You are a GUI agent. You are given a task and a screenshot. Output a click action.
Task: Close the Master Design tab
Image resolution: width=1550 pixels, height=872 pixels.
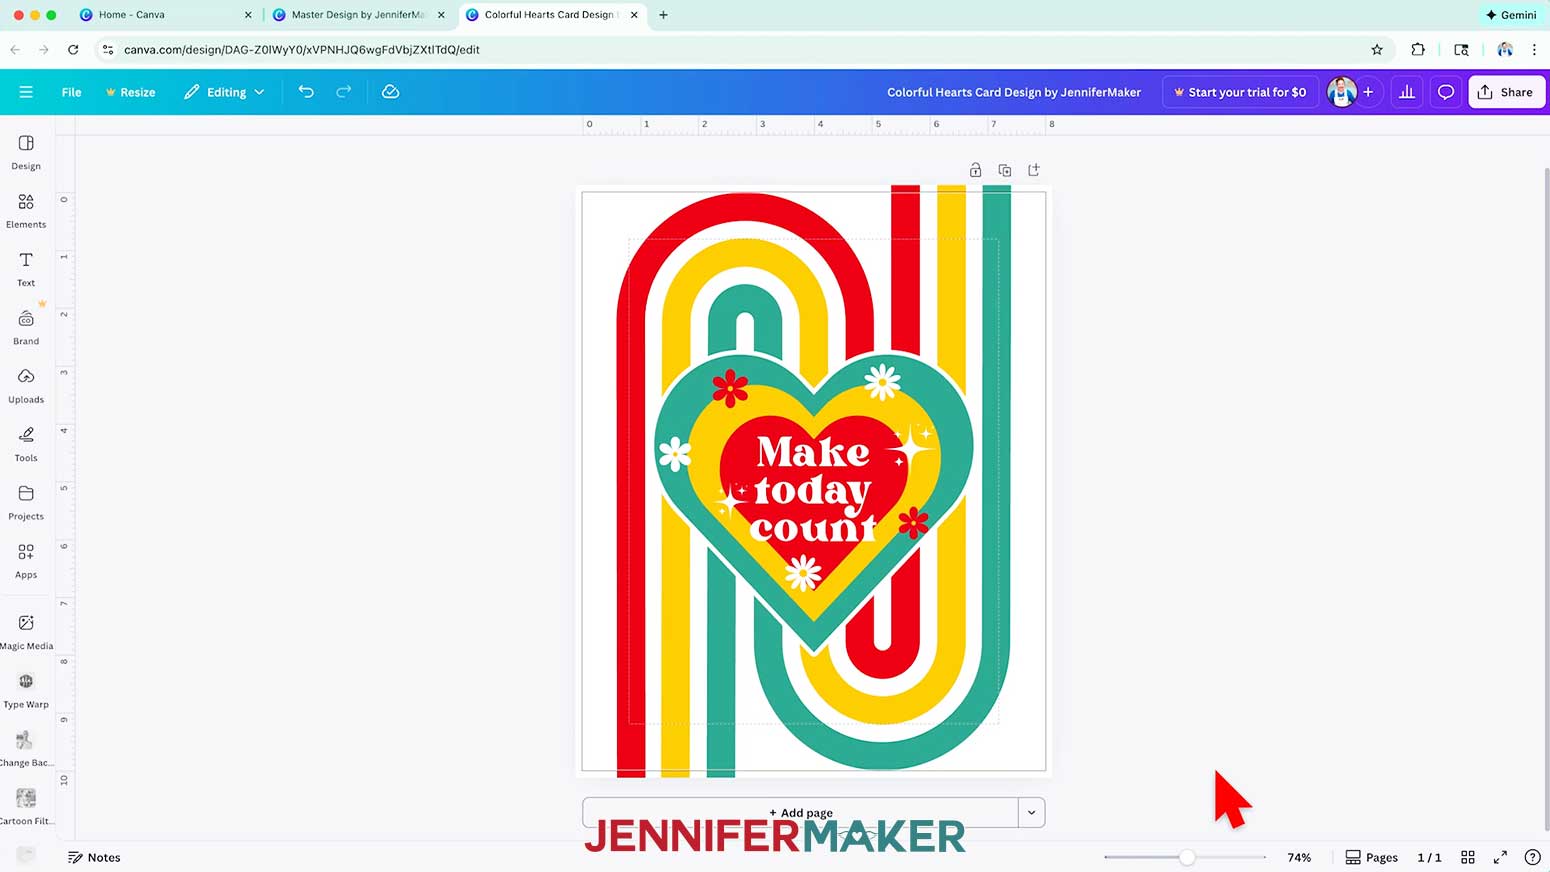click(441, 15)
